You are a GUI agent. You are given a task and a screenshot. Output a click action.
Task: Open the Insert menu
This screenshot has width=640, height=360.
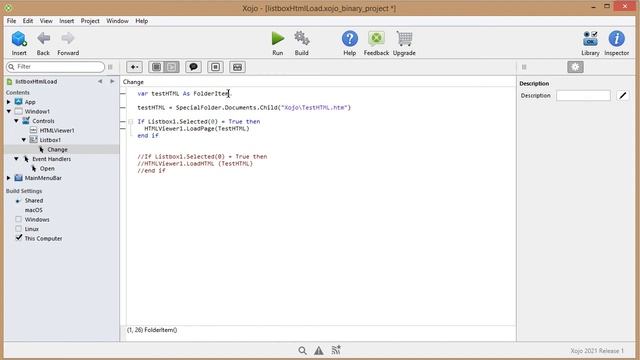click(x=67, y=21)
